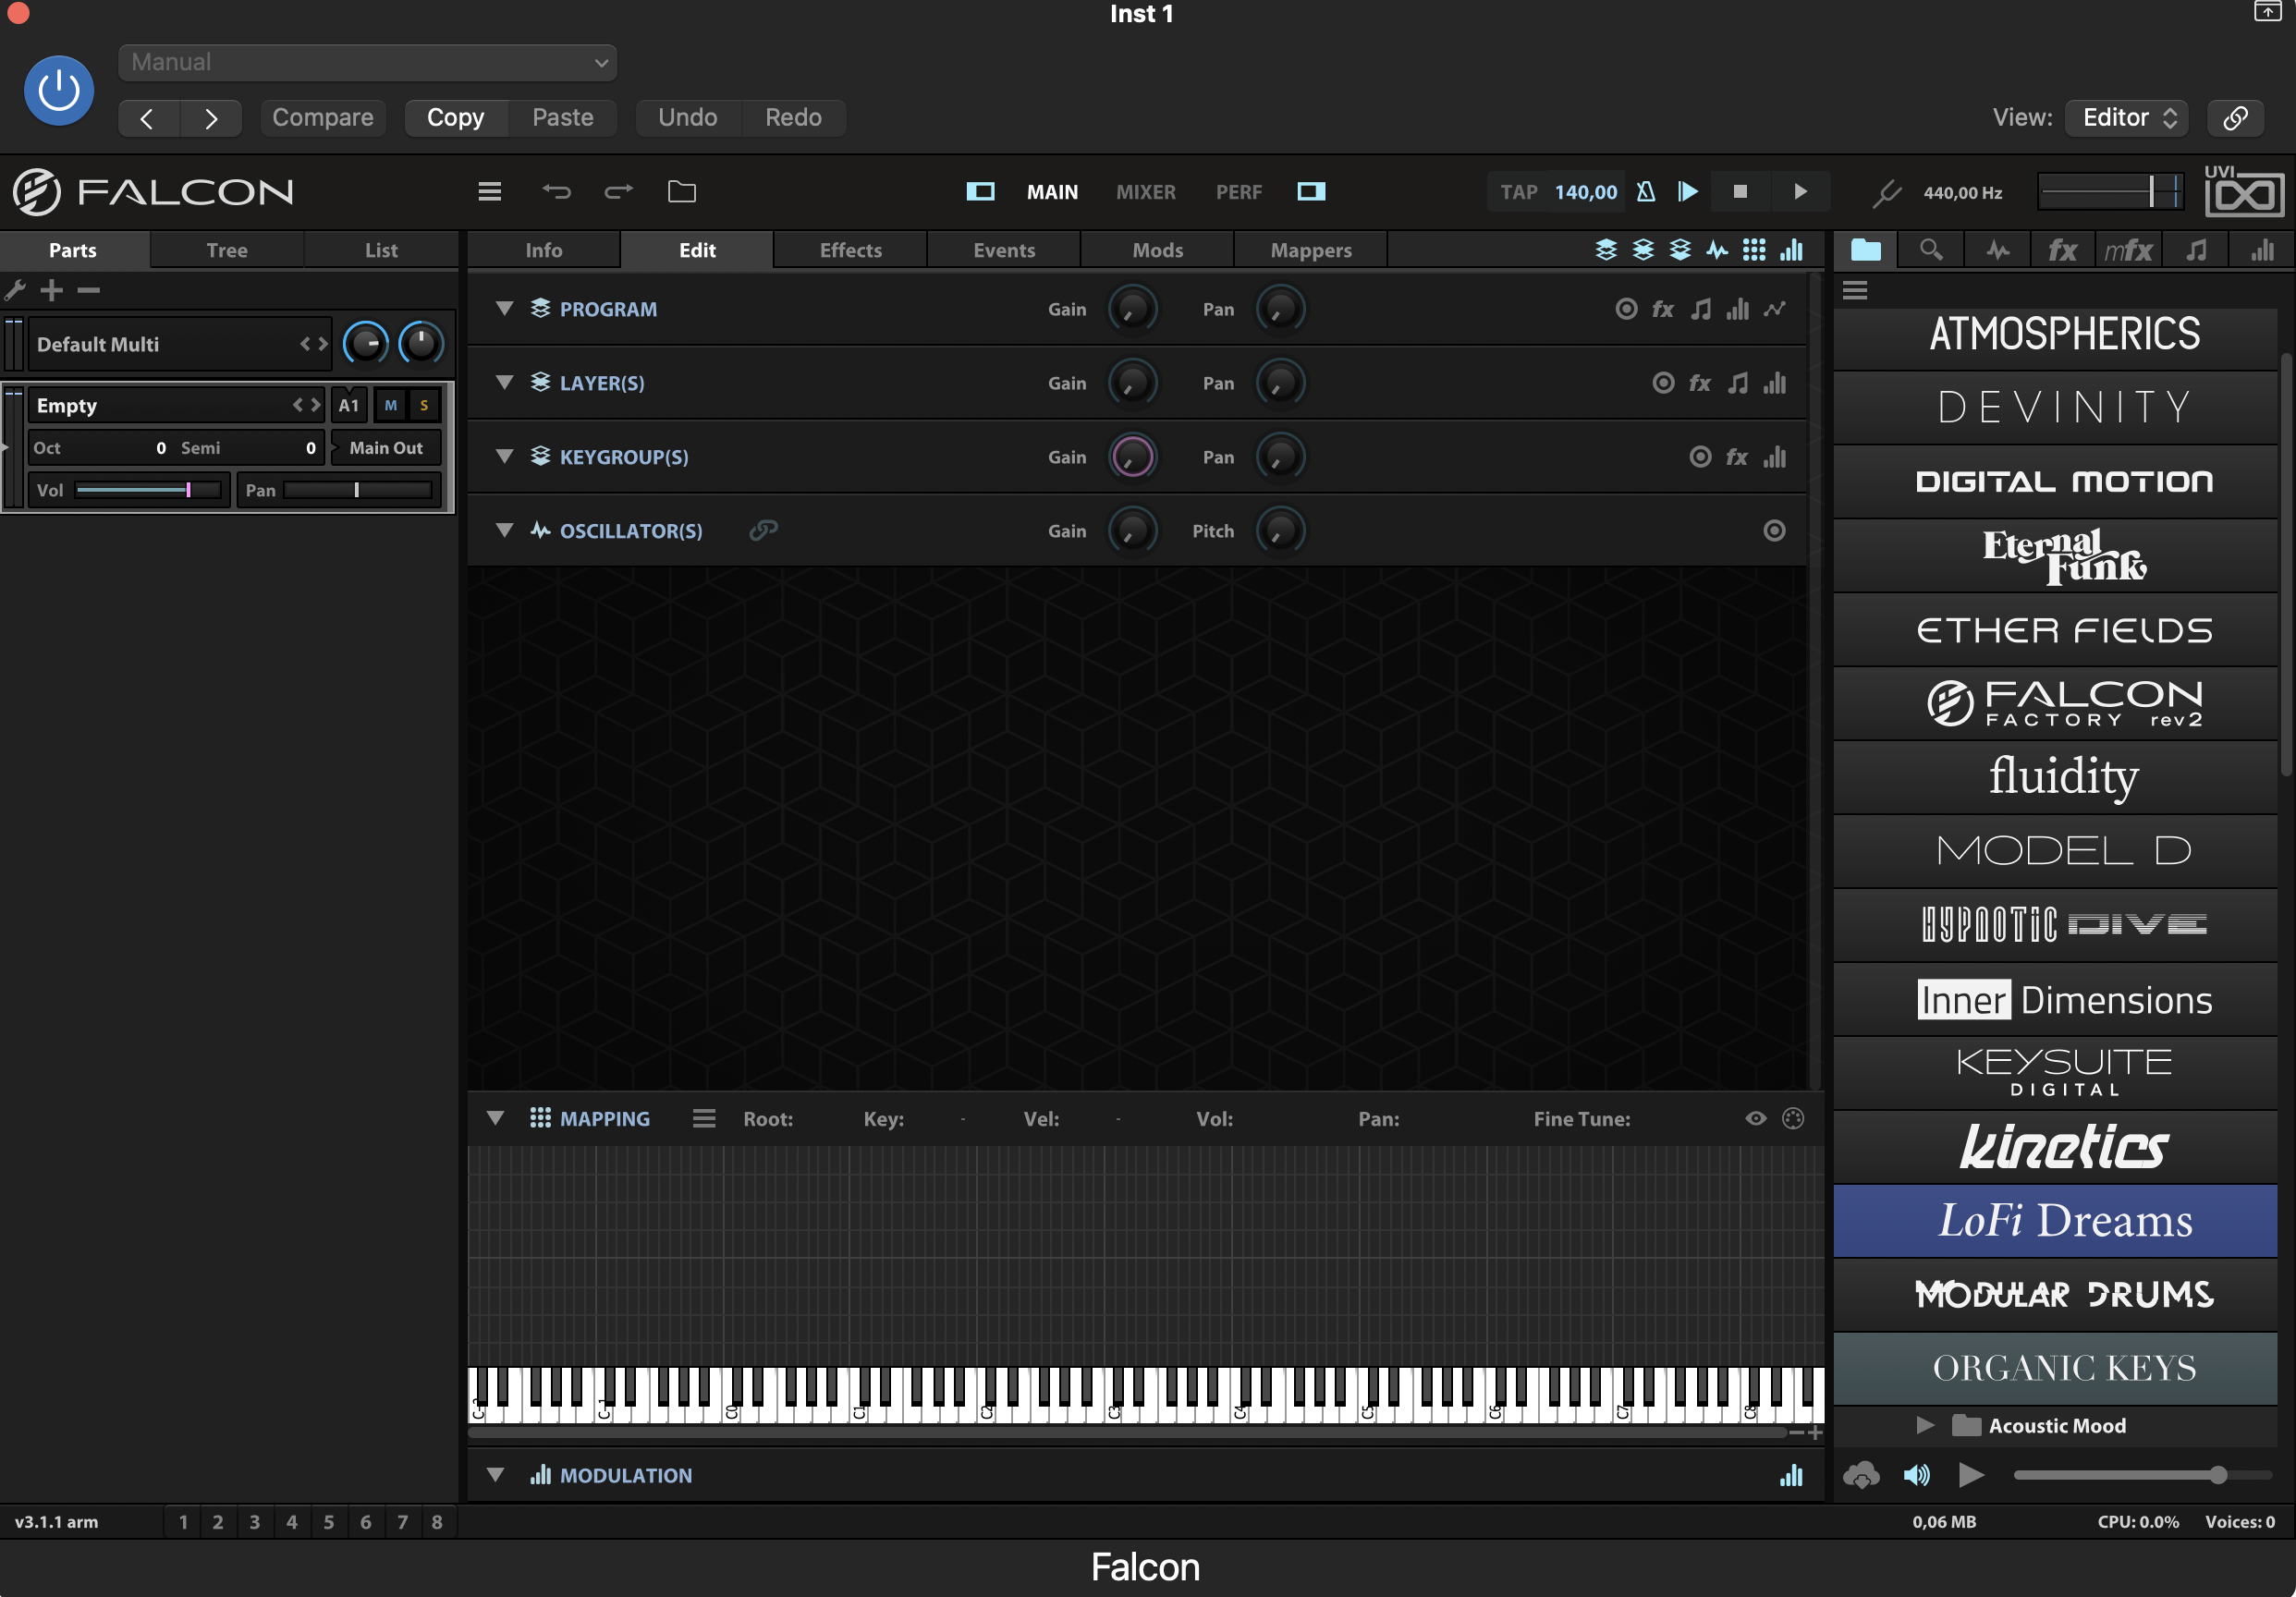This screenshot has height=1597, width=2296.
Task: Click the modulation bars icon in MODULATION row
Action: [1791, 1475]
